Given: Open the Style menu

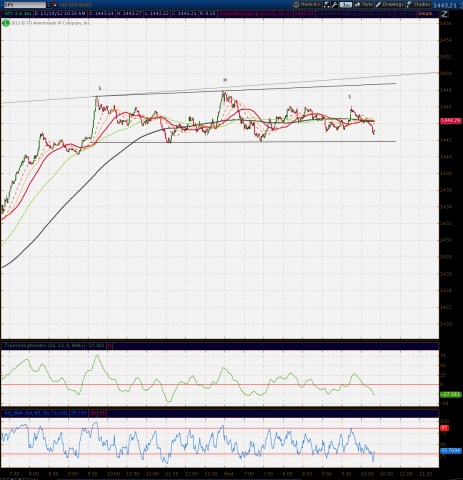Looking at the screenshot, I should click(364, 5).
